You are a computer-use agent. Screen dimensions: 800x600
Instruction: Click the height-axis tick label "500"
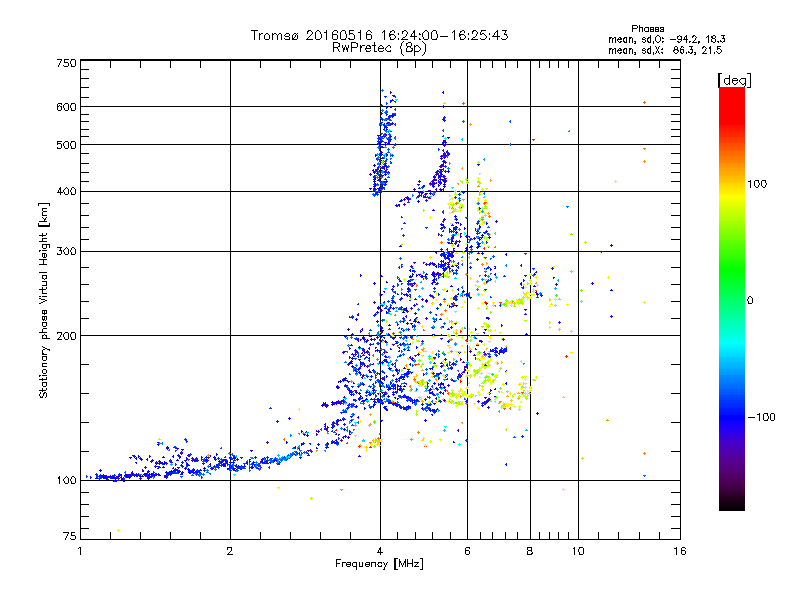(x=66, y=145)
